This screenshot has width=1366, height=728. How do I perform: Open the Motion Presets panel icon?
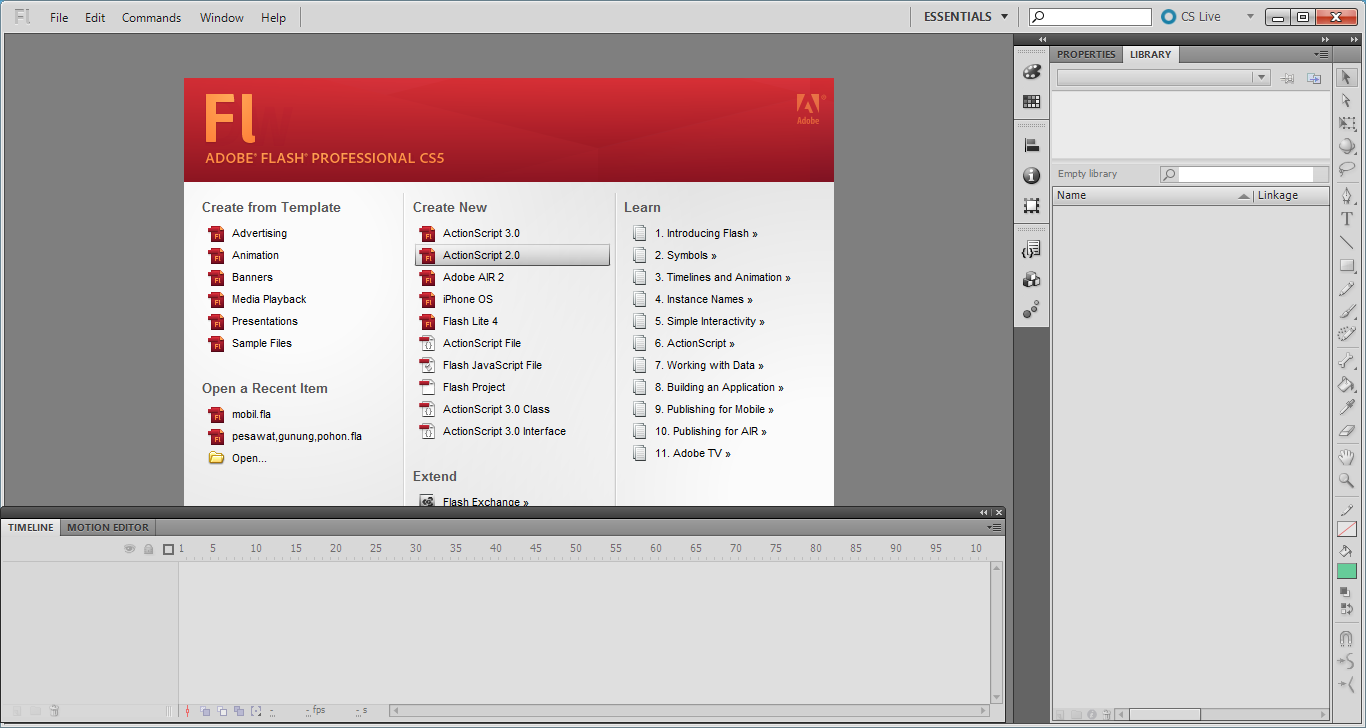pos(1031,310)
